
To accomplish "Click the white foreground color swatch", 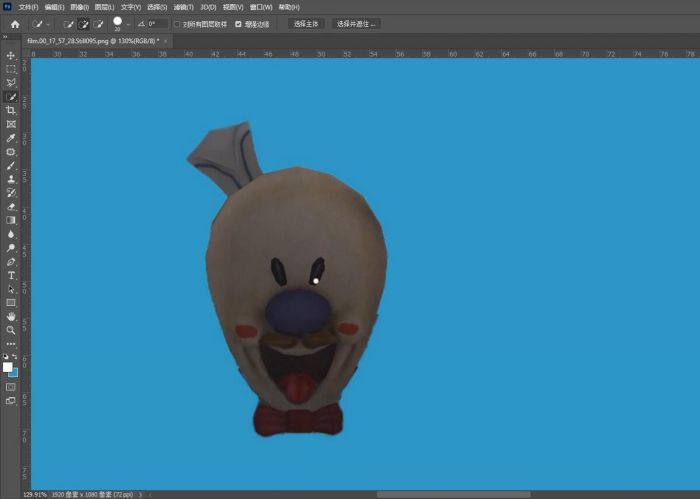I will coord(8,367).
